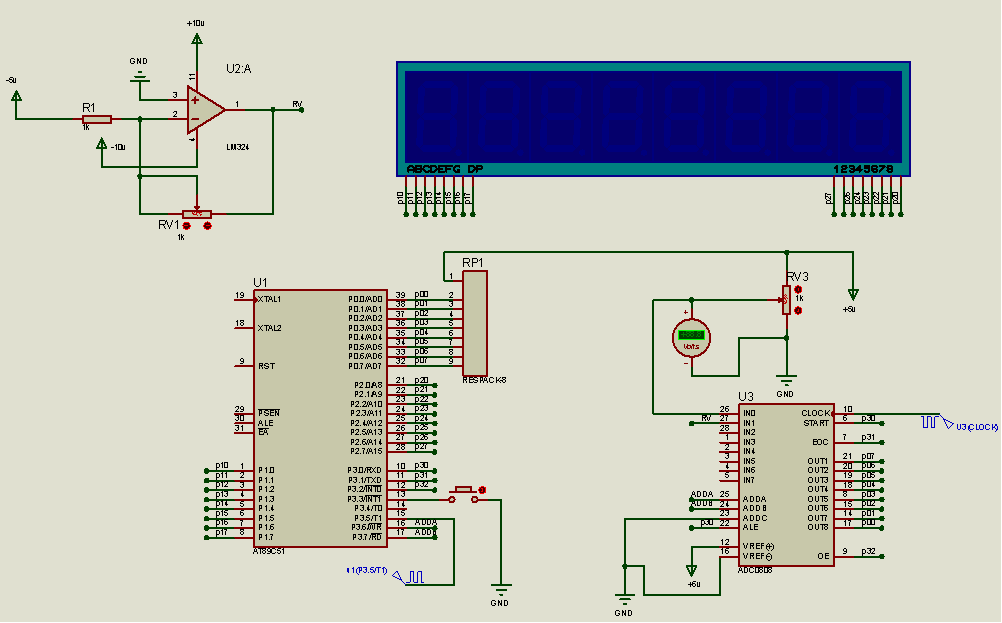Select the -5u power terminal arrow
The width and height of the screenshot is (1002, 623).
(x=16, y=96)
